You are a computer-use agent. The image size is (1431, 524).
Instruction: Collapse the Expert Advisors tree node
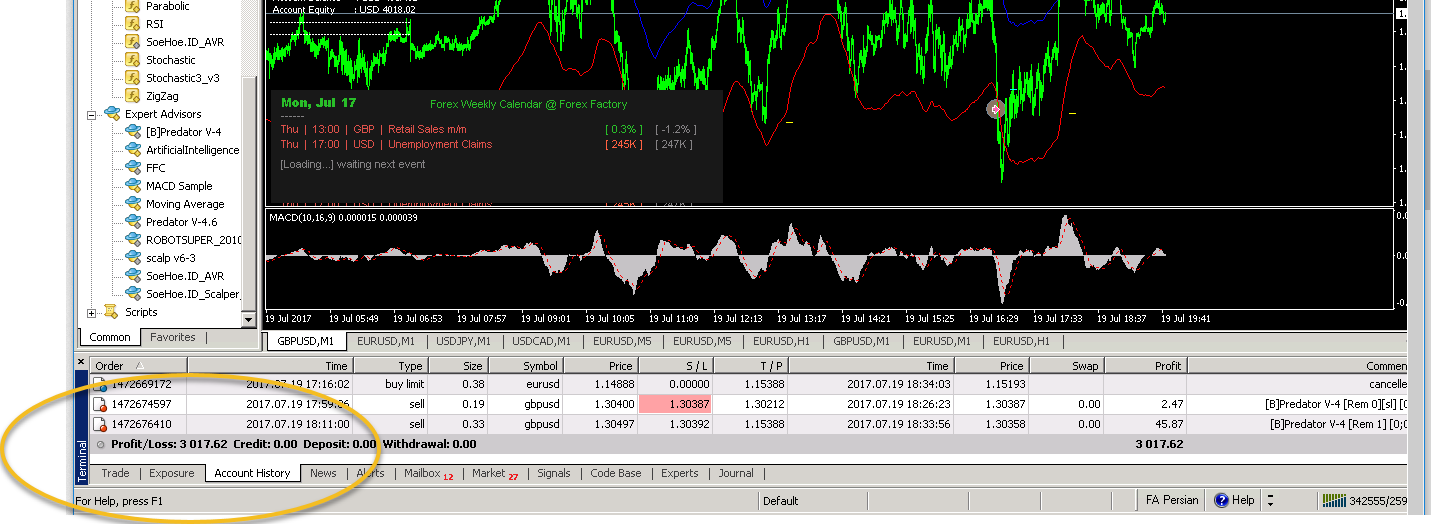click(x=92, y=115)
